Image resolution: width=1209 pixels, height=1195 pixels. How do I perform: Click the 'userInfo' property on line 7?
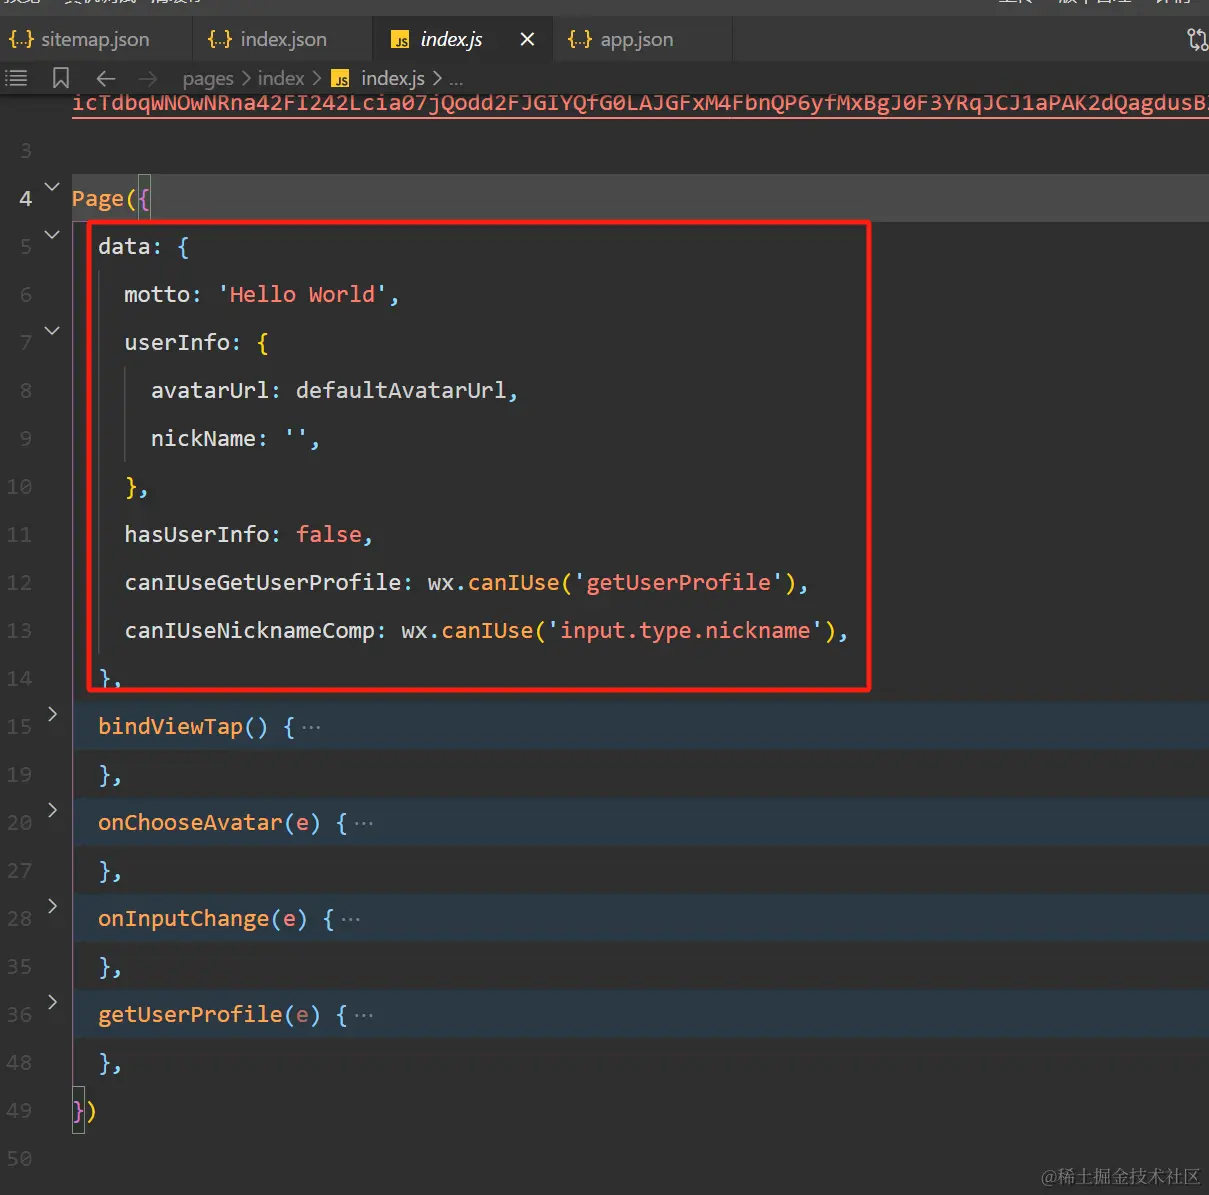tap(177, 342)
